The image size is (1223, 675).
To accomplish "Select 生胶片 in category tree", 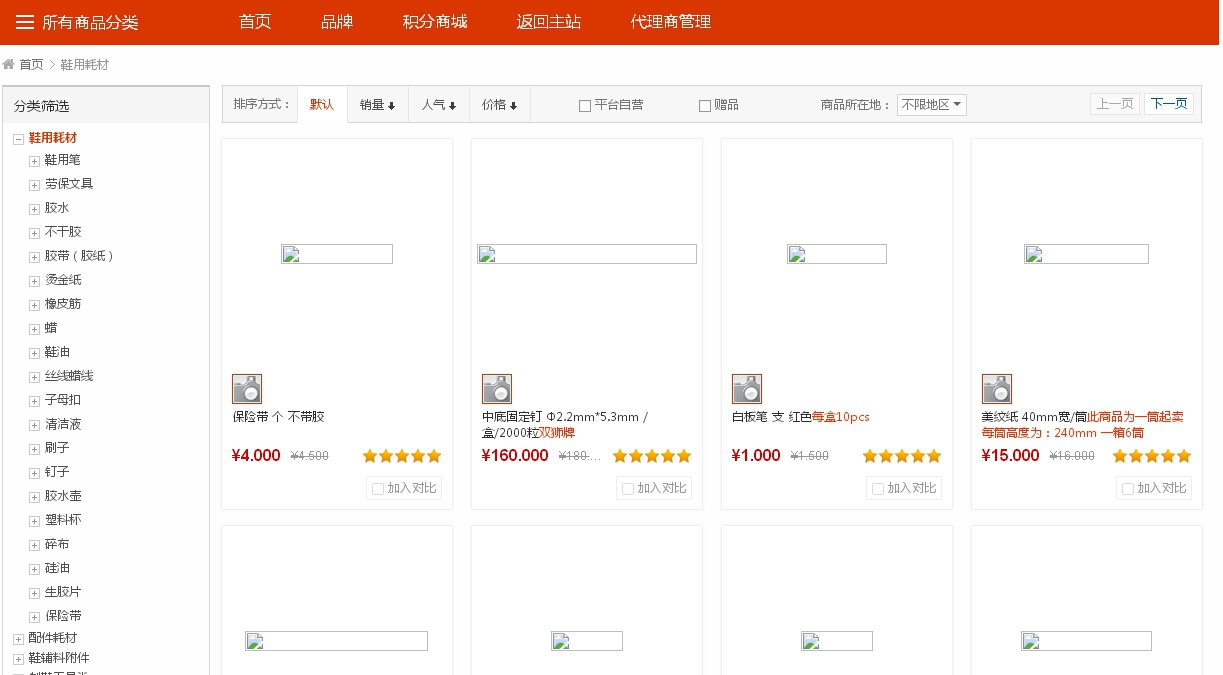I will [63, 592].
